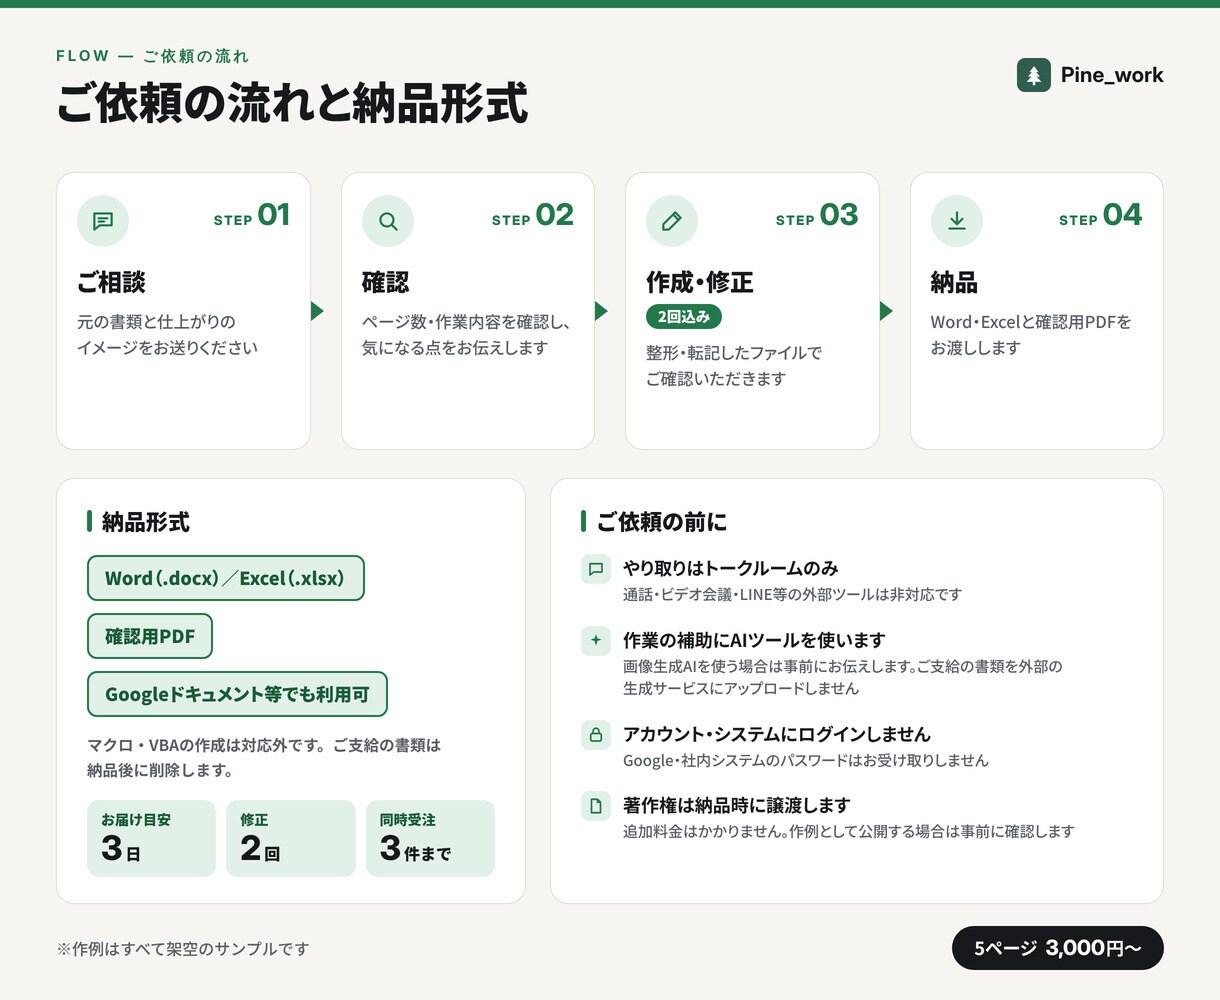The height and width of the screenshot is (1000, 1220).
Task: Click the 作業の補助にAIツールを使います heading
Action: click(755, 641)
